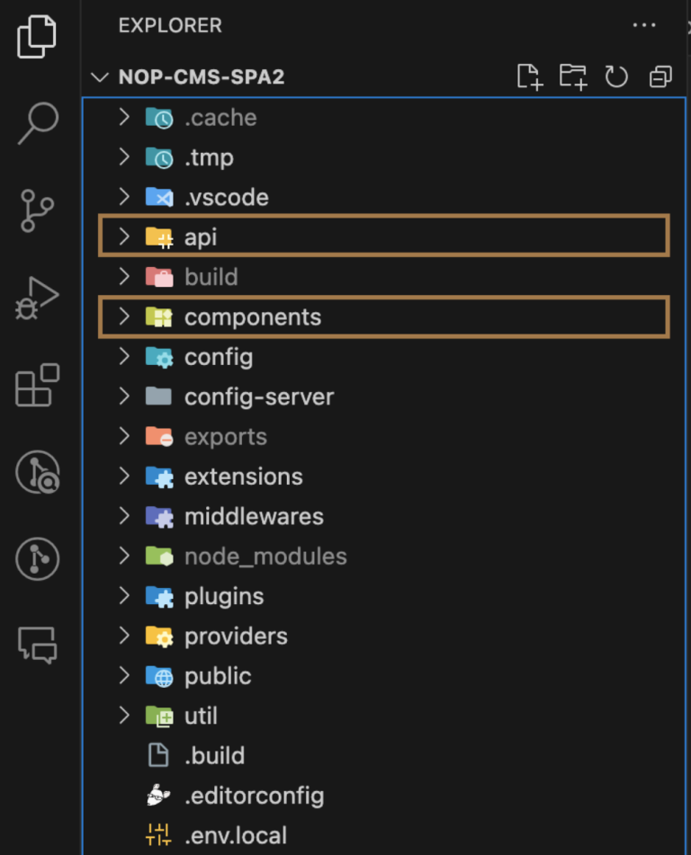691x855 pixels.
Task: Click the node_modules folder icon
Action: click(x=159, y=556)
